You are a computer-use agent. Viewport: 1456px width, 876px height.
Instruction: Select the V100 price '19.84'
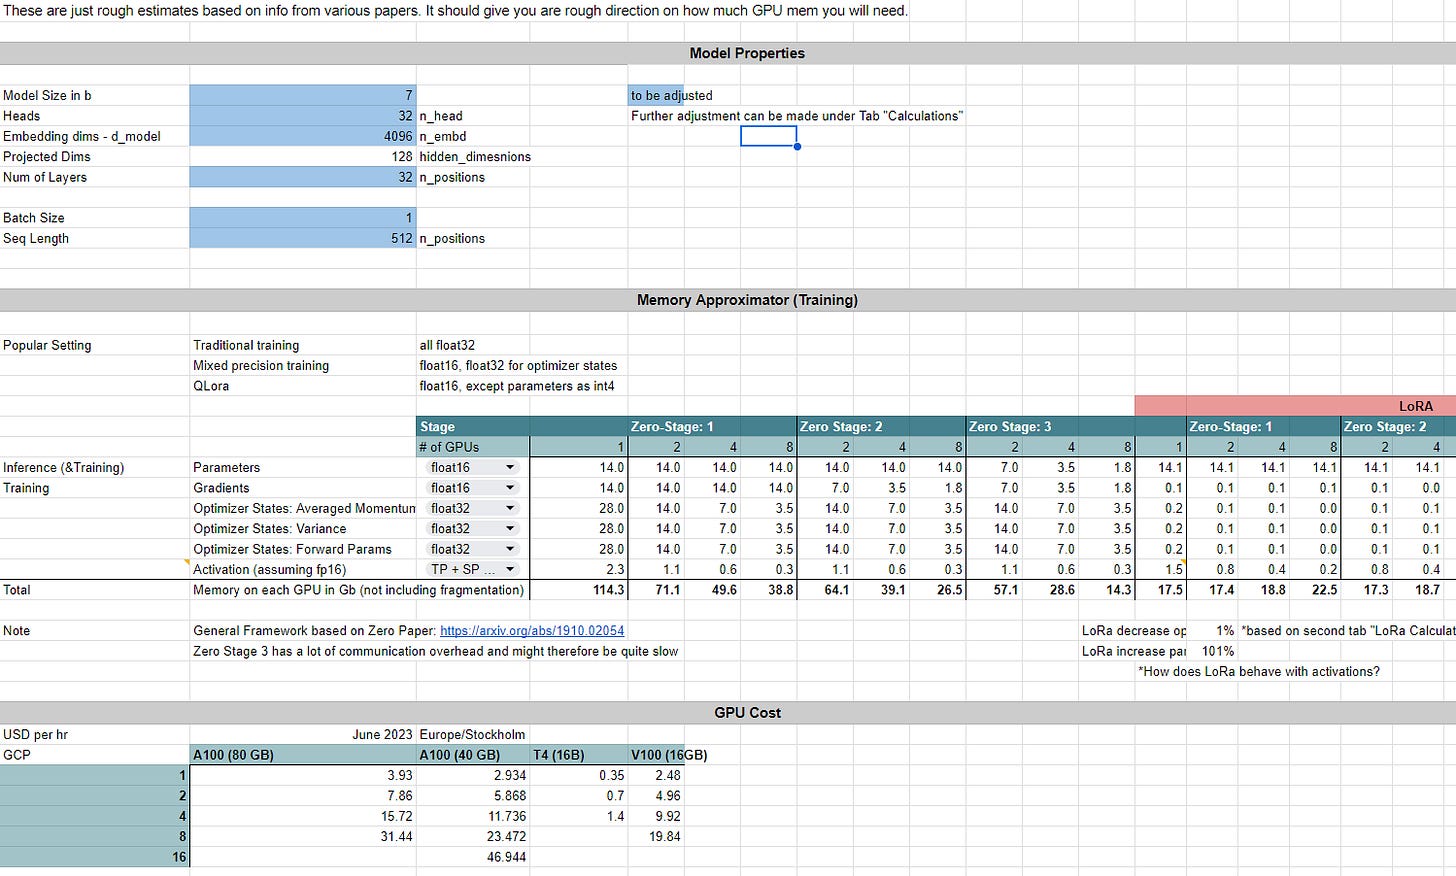[656, 836]
